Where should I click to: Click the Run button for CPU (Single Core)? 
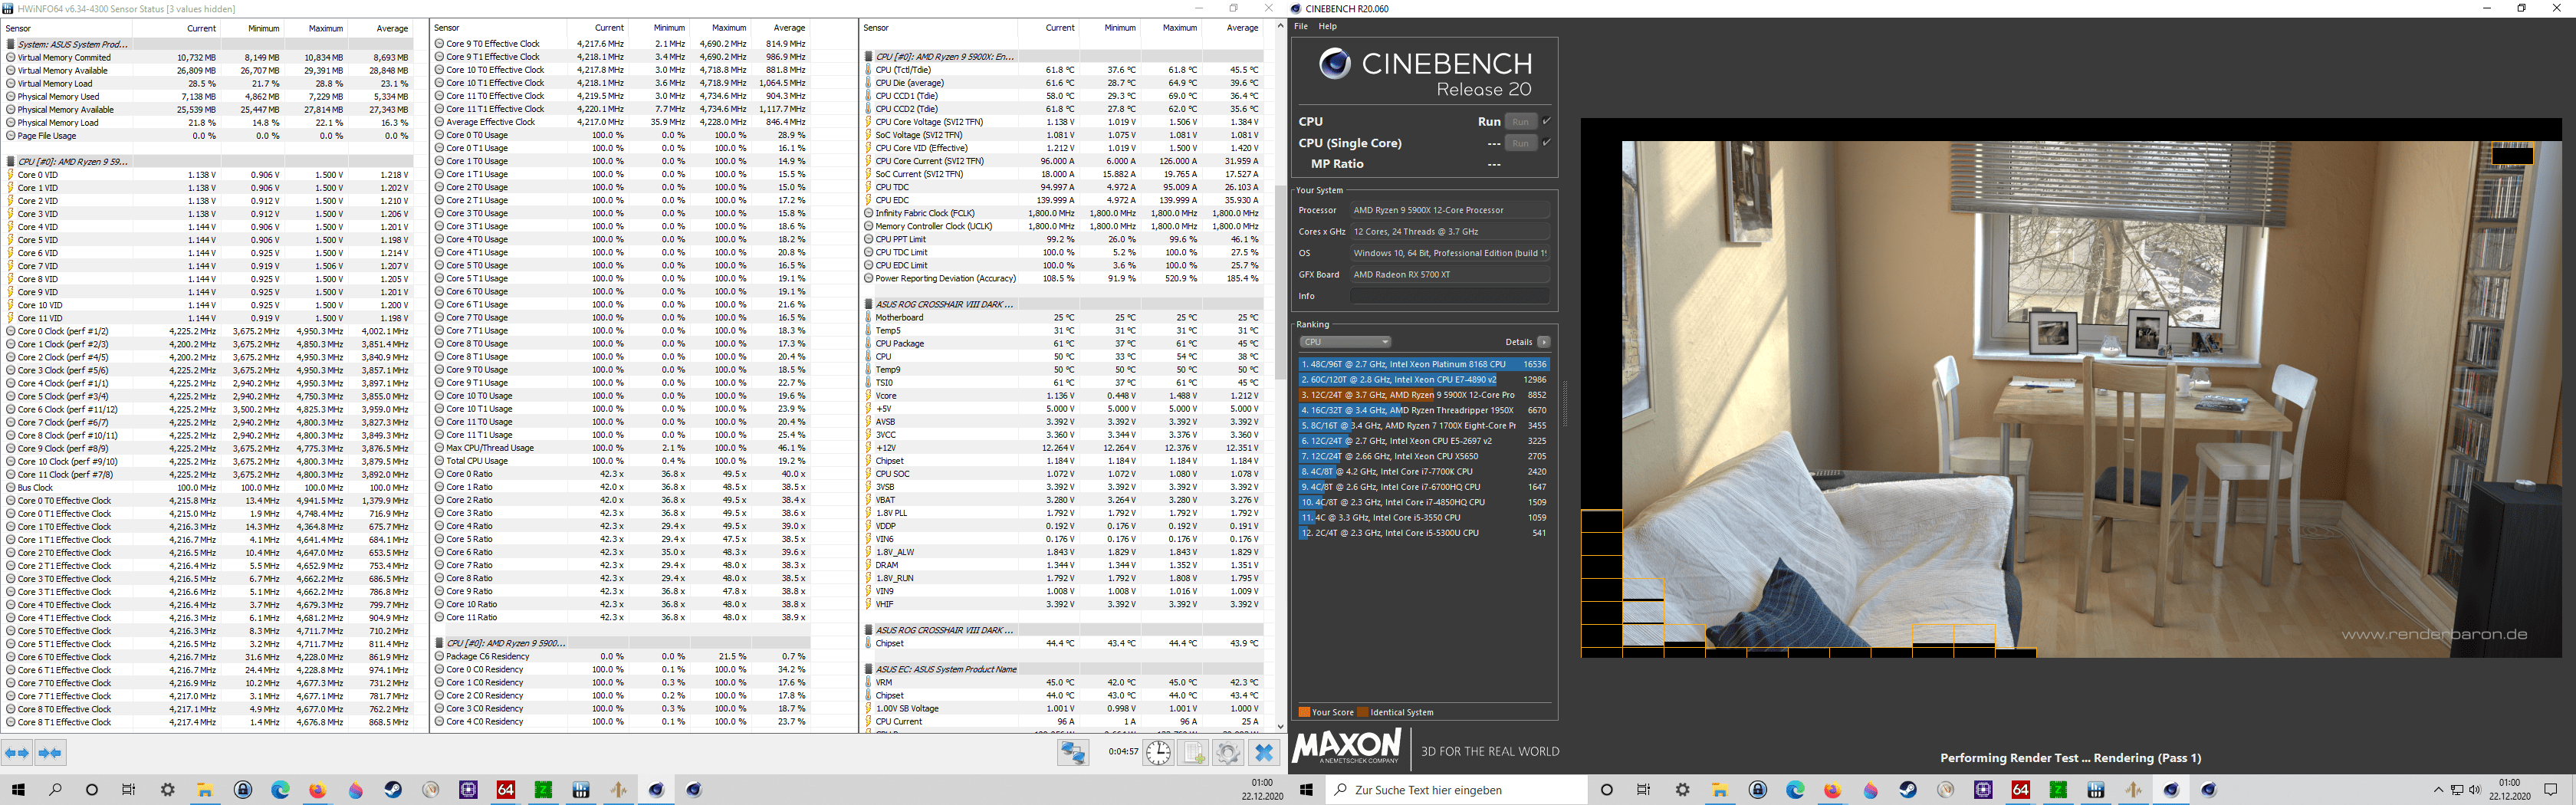click(1520, 143)
